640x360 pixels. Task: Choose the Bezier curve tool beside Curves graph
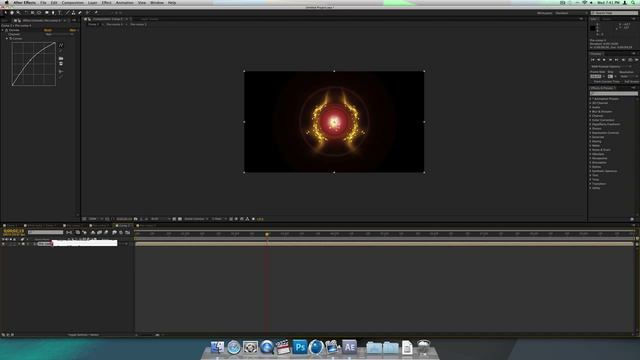61,45
